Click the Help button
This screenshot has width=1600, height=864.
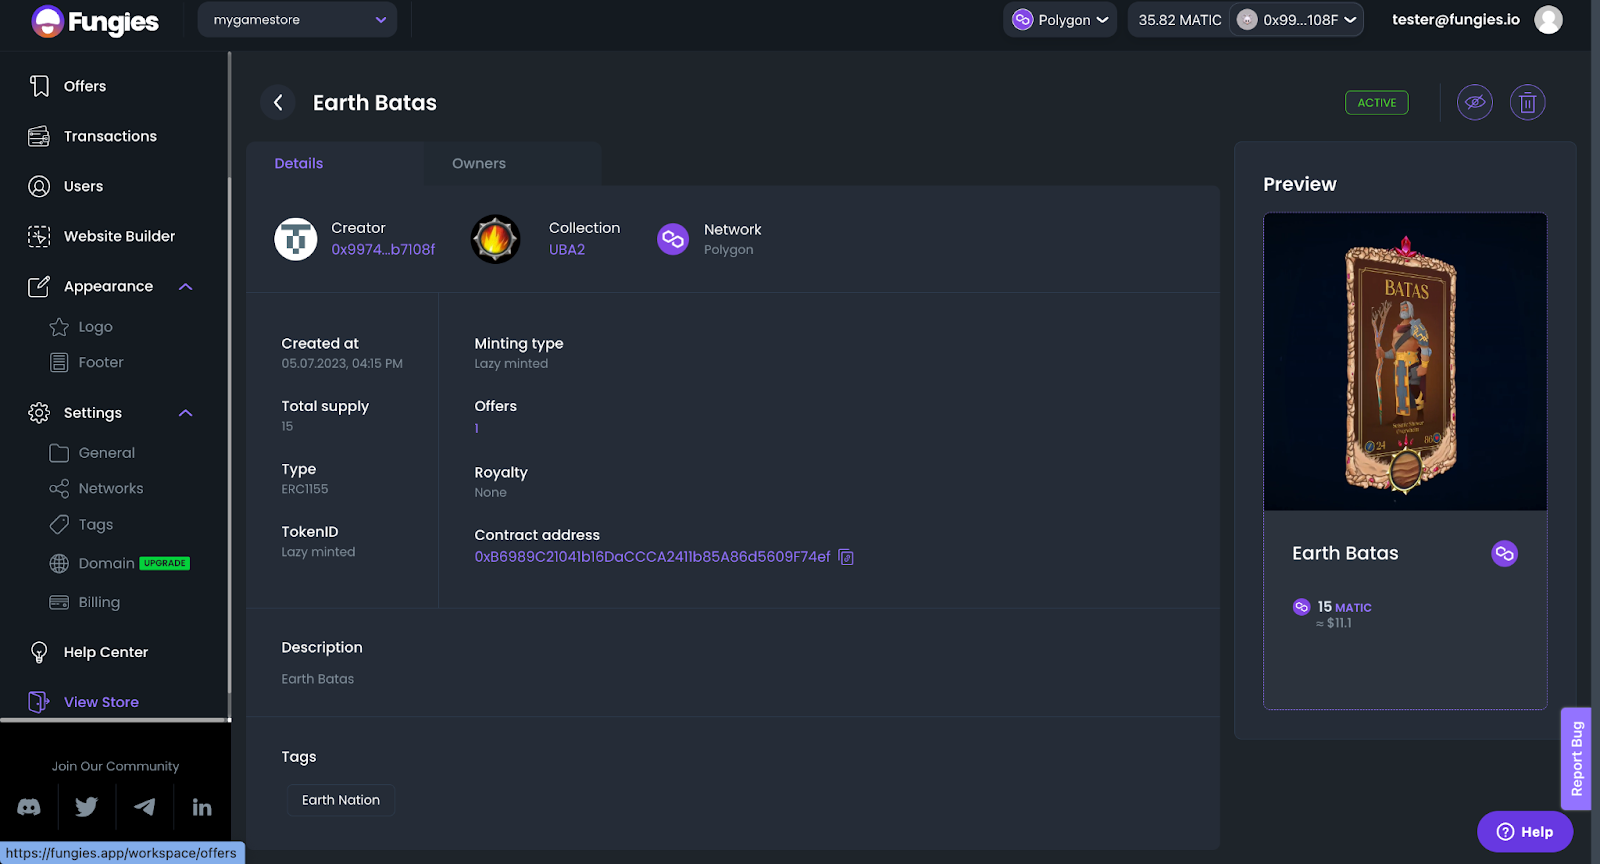[x=1525, y=832]
